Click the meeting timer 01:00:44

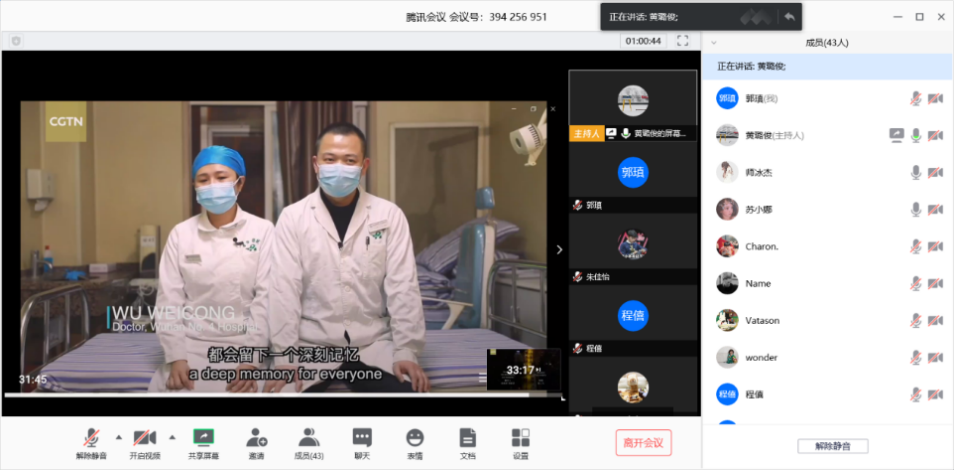[x=643, y=41]
